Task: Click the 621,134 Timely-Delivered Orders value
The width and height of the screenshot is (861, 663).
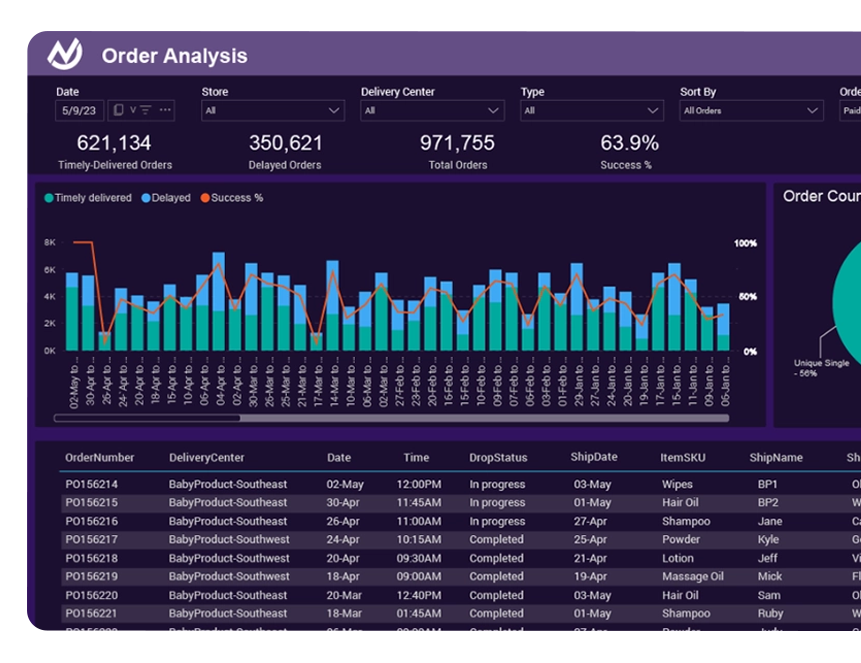Action: pos(114,143)
